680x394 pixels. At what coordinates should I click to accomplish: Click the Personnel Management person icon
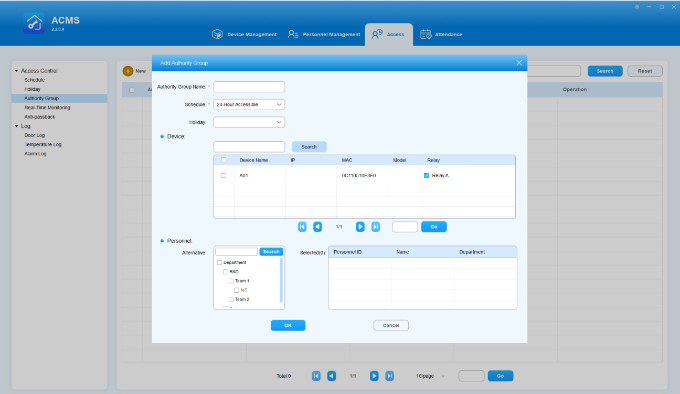293,34
